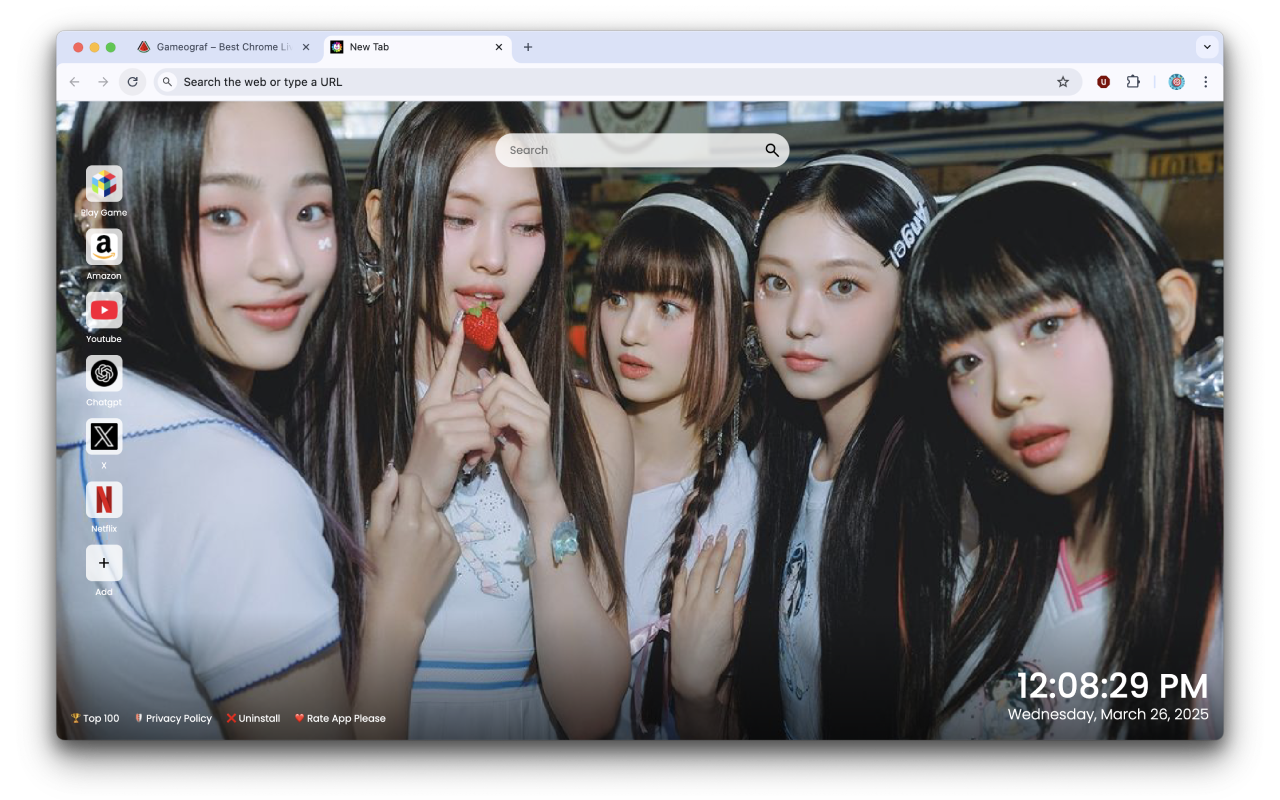Focus the page's Search input field
Screen dimensions: 1280x800
630,150
